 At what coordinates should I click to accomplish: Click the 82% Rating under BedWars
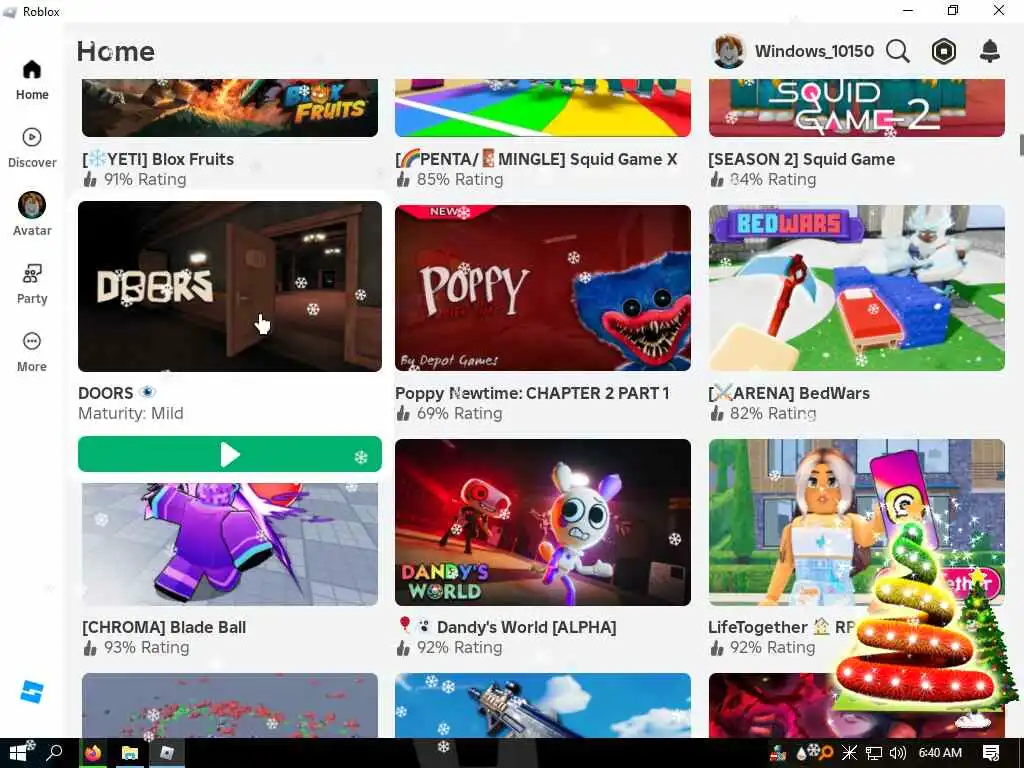[x=763, y=413]
